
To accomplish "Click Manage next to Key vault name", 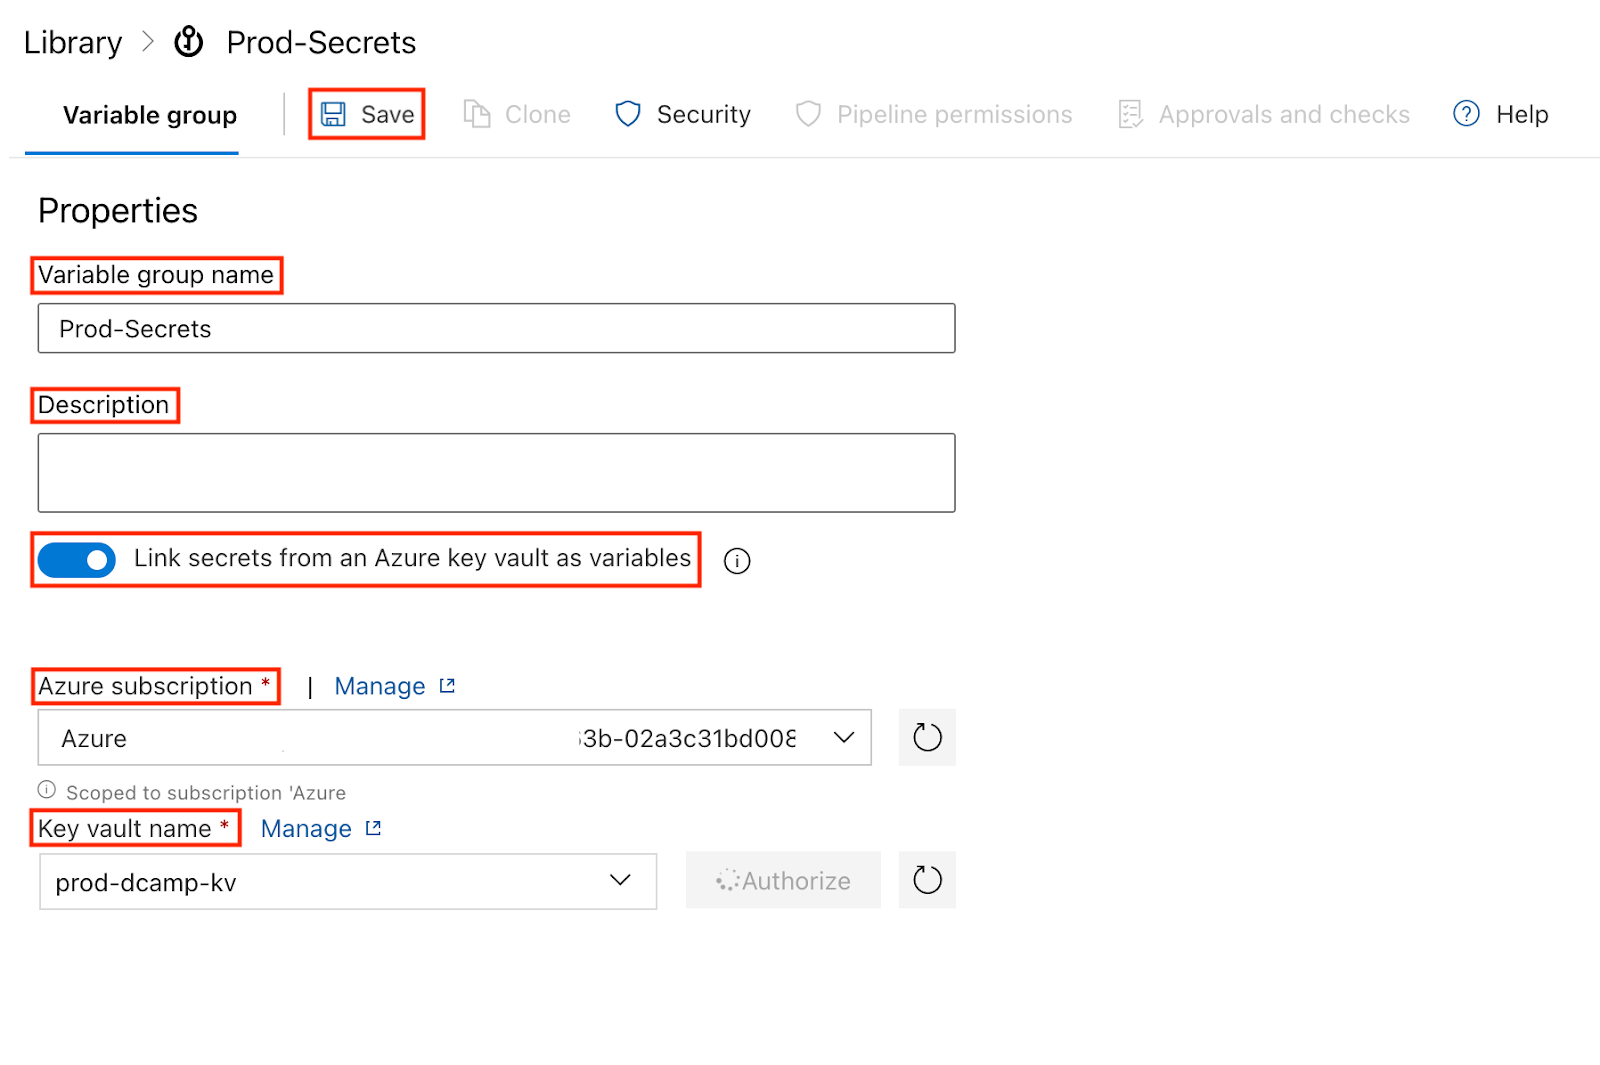I will coord(306,828).
